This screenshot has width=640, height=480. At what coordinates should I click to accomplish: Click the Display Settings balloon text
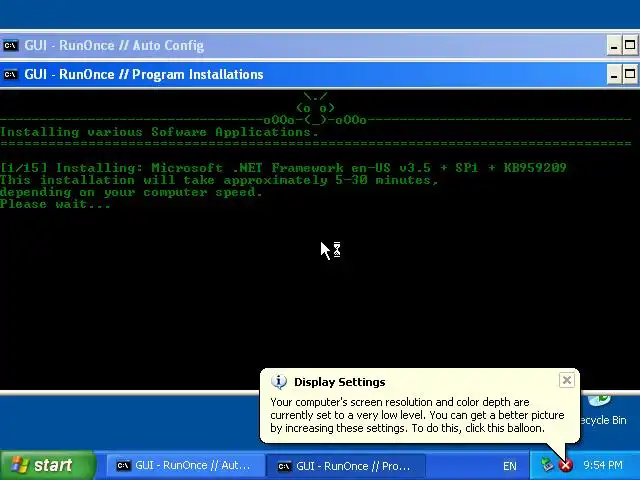coord(417,415)
